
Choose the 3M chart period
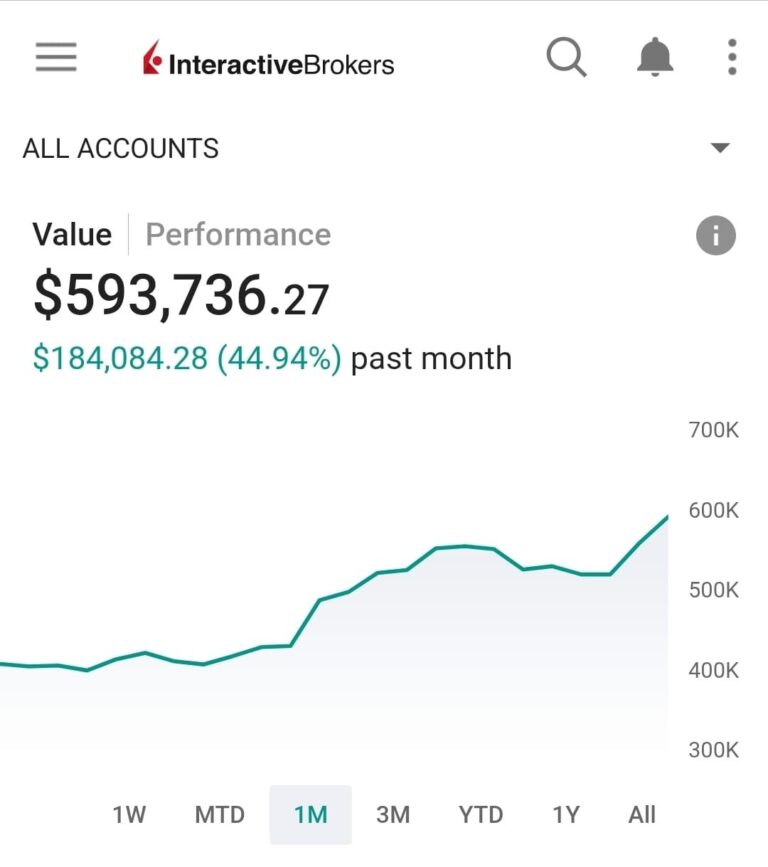tap(393, 815)
